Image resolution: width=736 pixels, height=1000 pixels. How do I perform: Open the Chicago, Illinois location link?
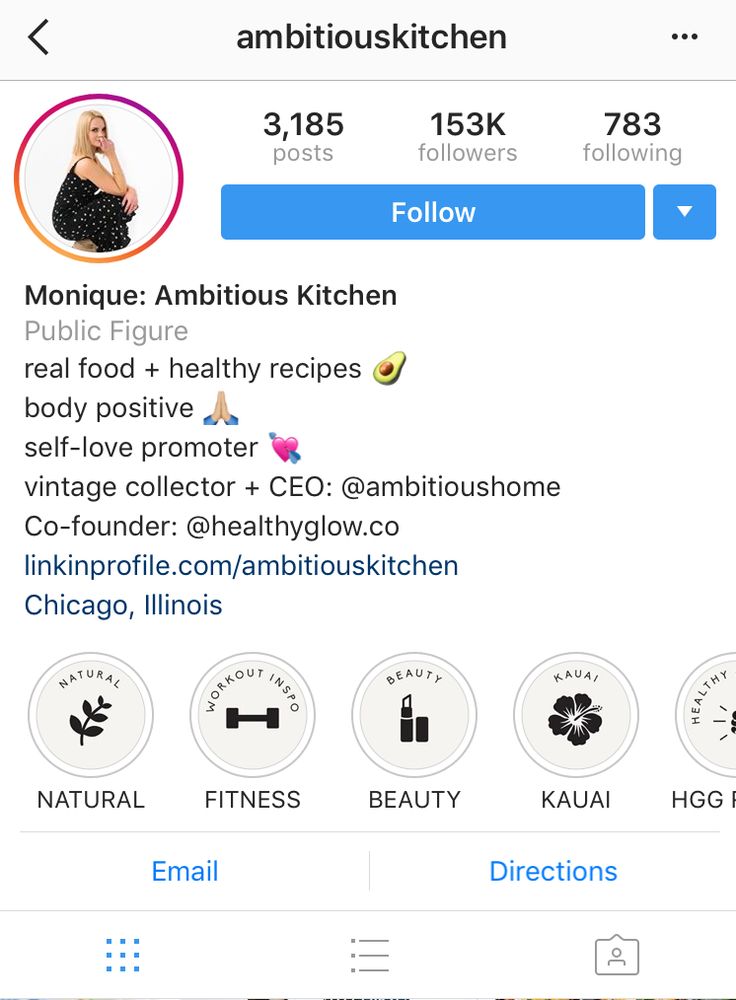point(123,605)
